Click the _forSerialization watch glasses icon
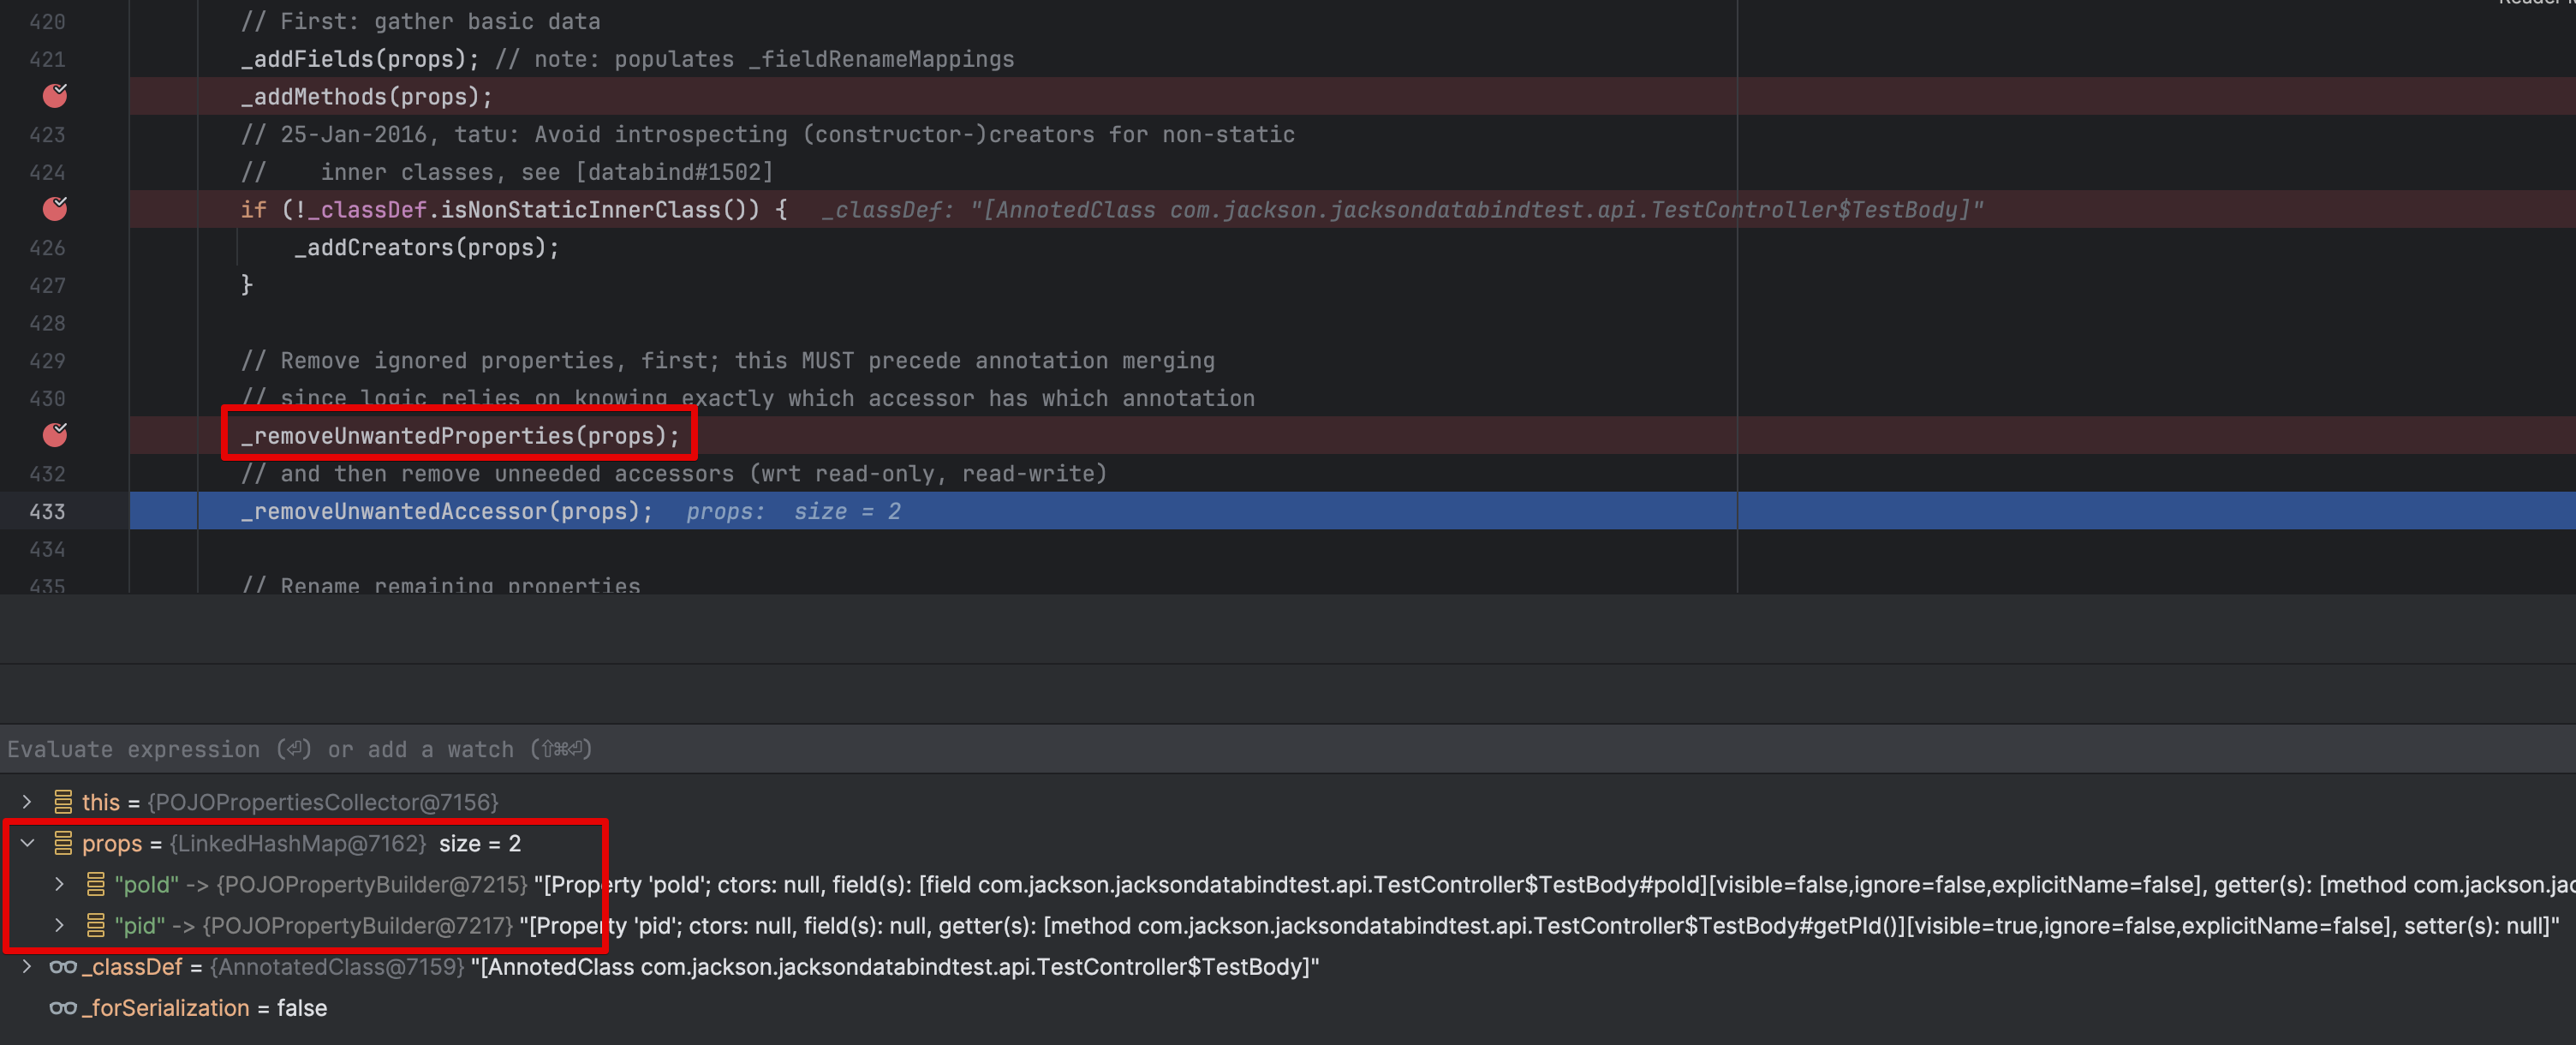The width and height of the screenshot is (2576, 1045). pyautogui.click(x=63, y=1007)
